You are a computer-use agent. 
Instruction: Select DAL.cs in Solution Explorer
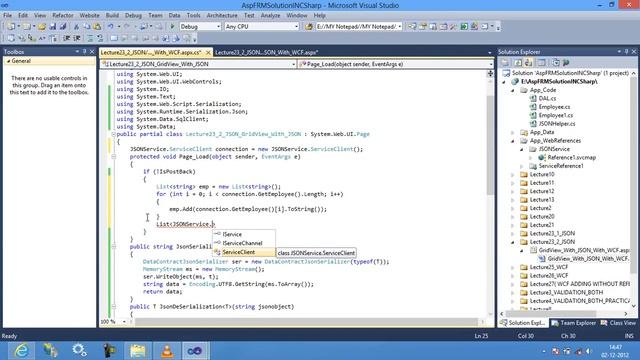click(x=547, y=98)
